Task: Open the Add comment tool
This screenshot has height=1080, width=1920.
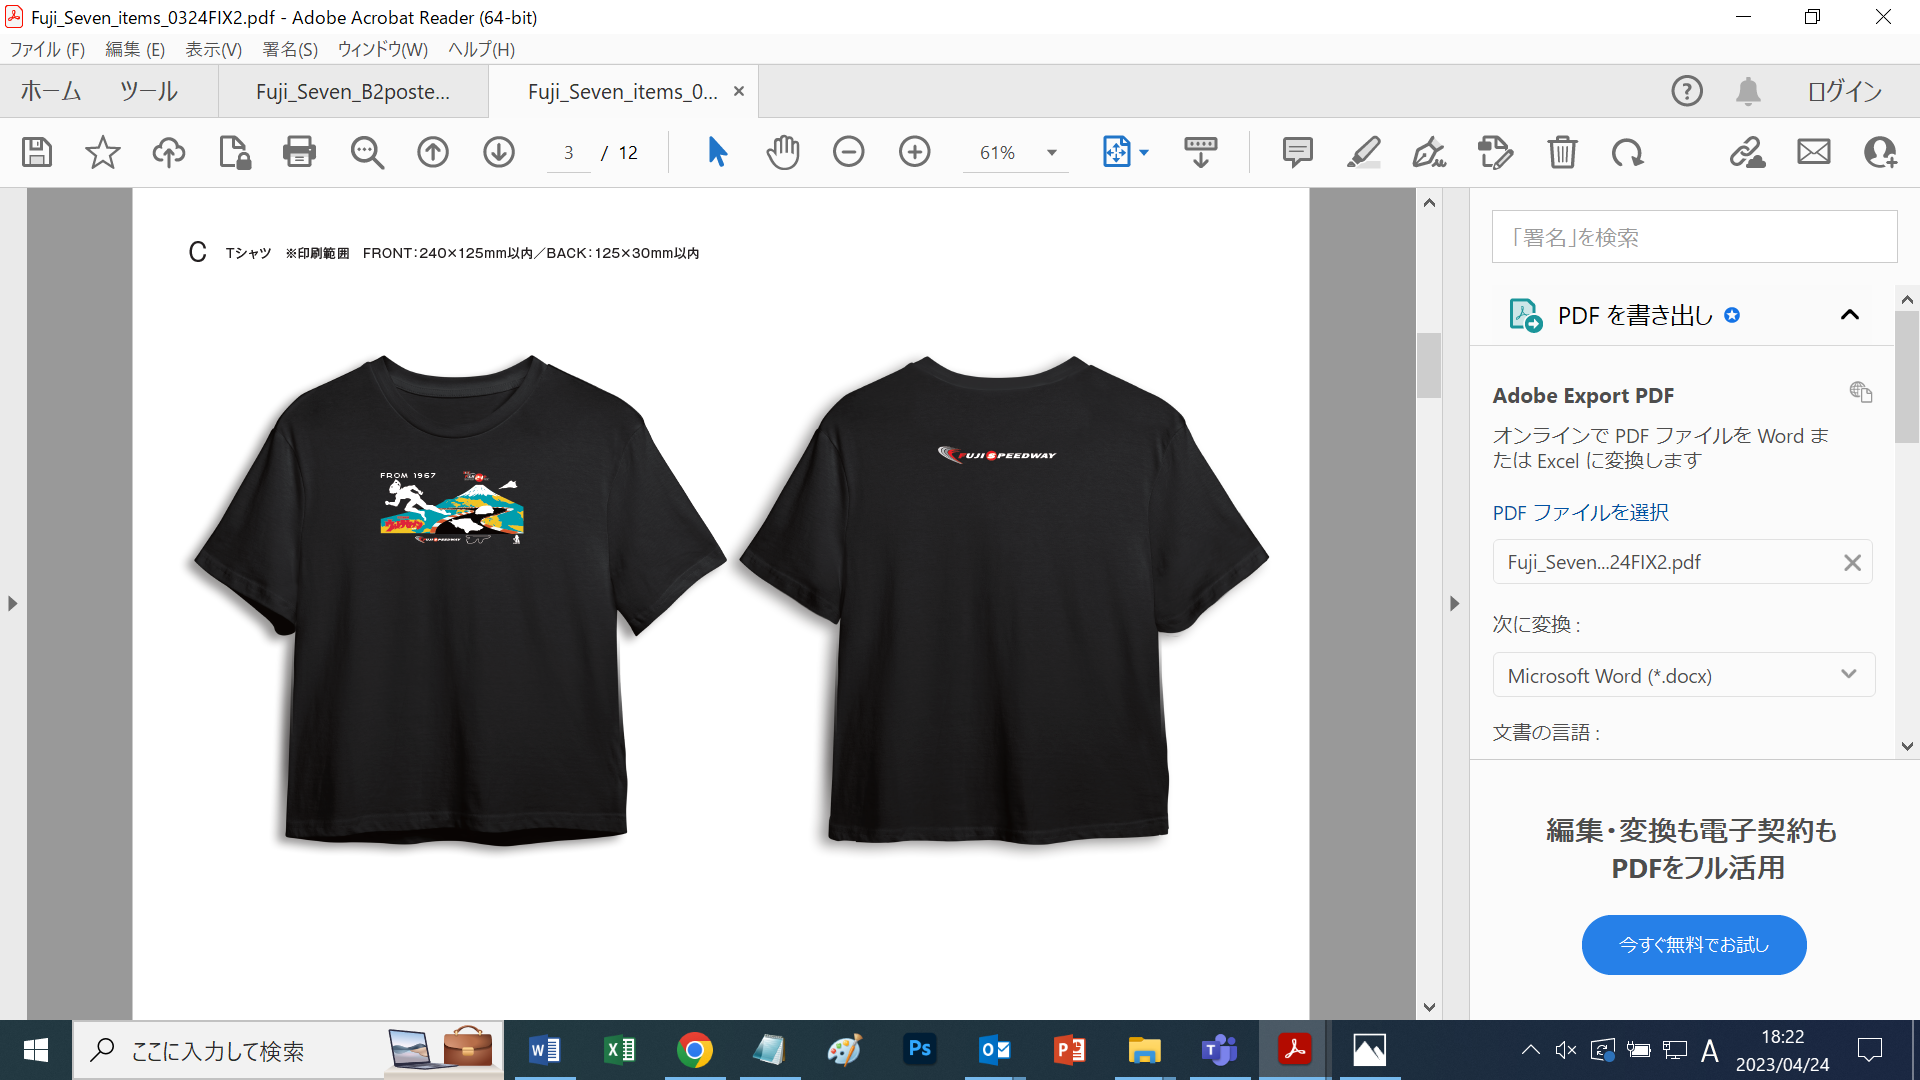Action: [x=1297, y=152]
